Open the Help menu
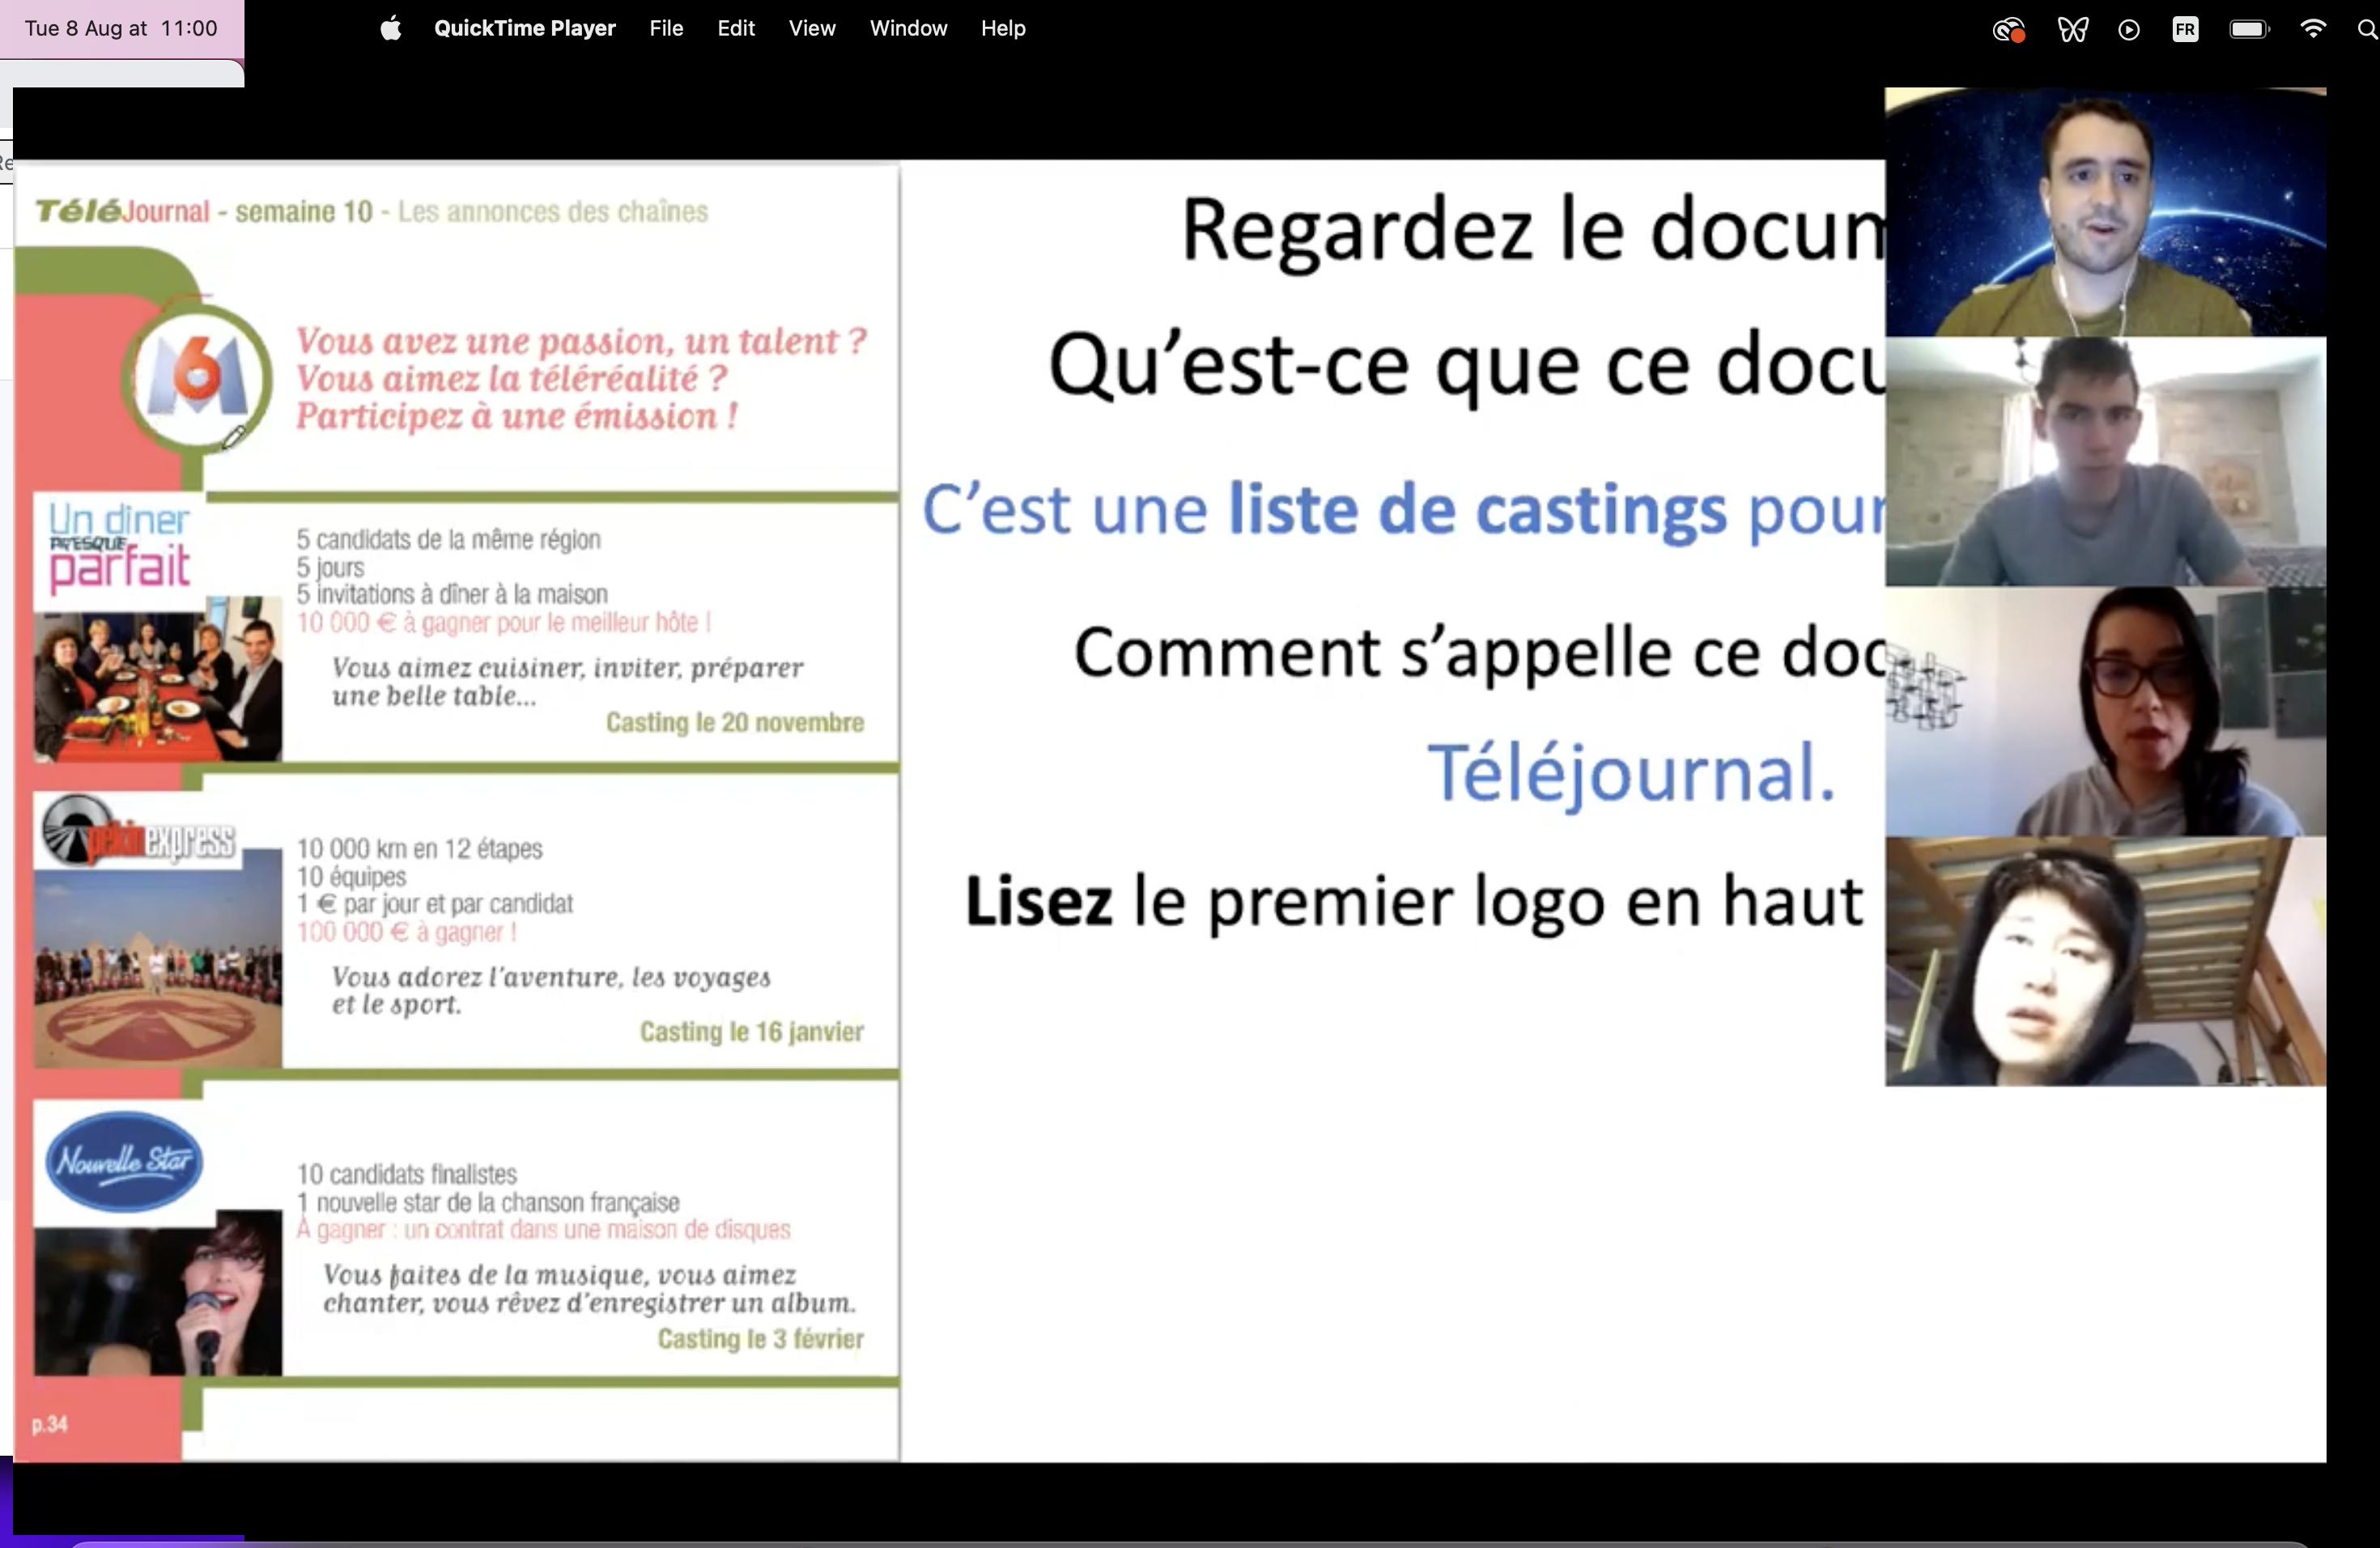Image resolution: width=2380 pixels, height=1548 pixels. [x=1002, y=29]
